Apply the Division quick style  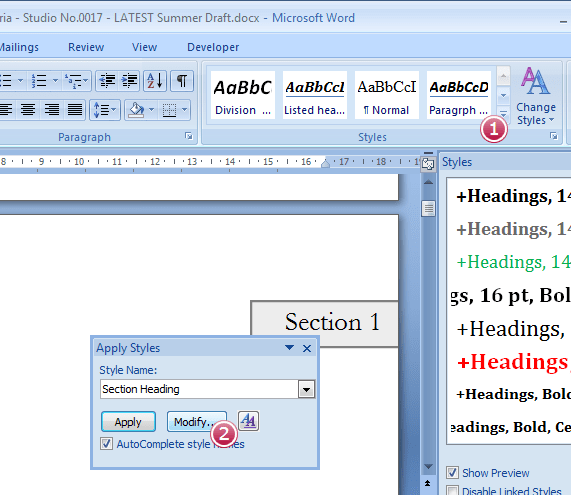tap(243, 95)
